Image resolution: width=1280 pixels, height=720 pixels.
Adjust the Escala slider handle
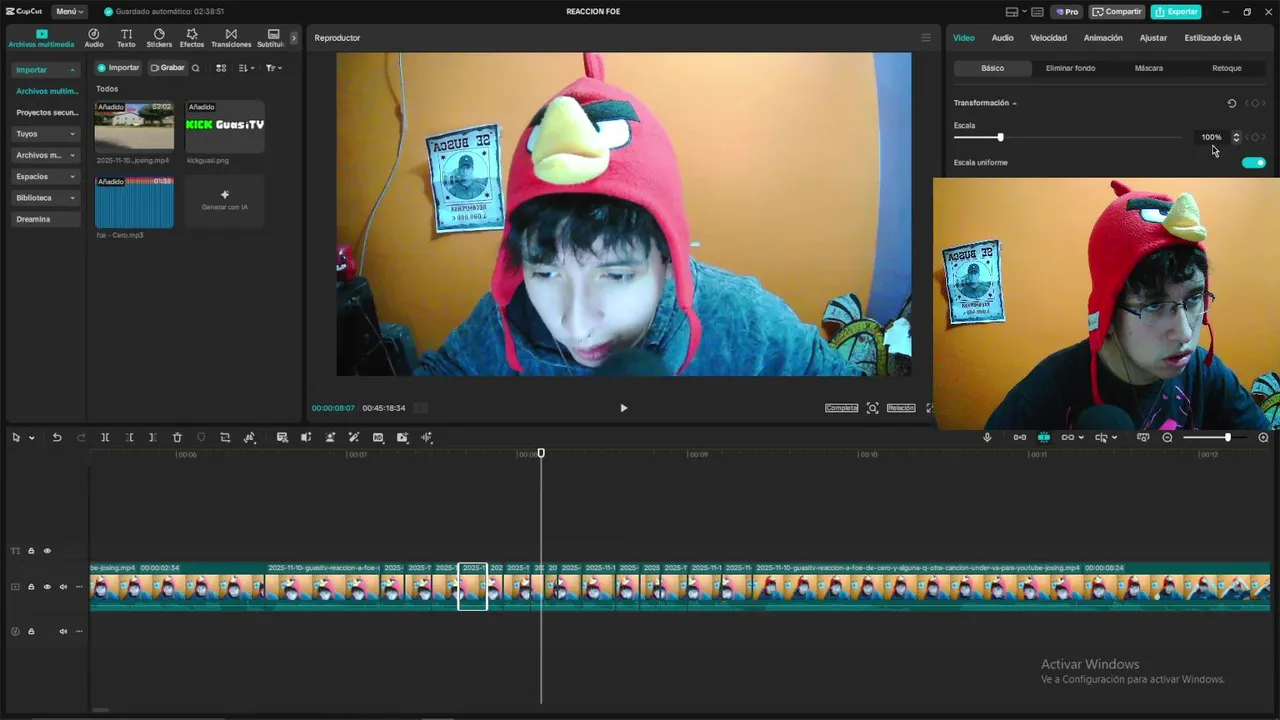pos(1000,137)
